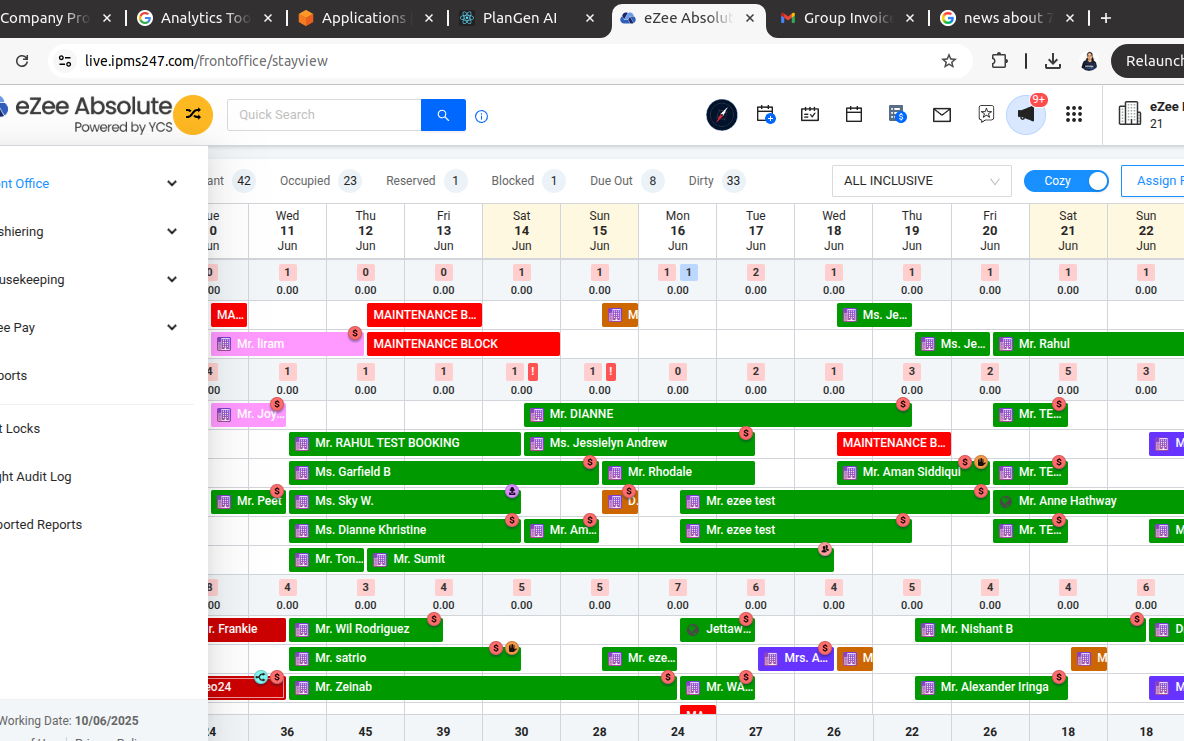Toggle the Cozy view switch

click(x=1066, y=181)
